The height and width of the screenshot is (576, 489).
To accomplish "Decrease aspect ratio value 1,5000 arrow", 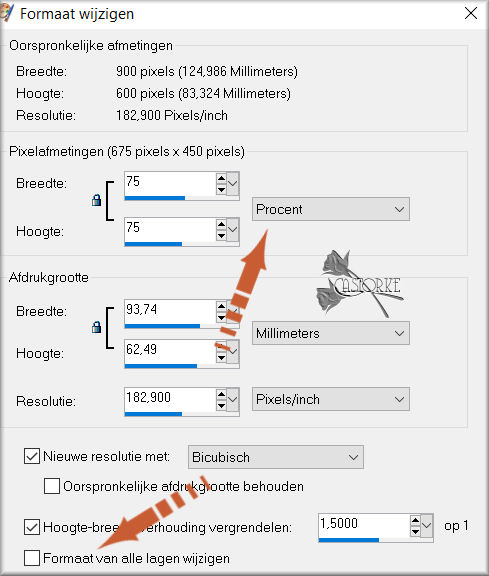I will [x=415, y=532].
